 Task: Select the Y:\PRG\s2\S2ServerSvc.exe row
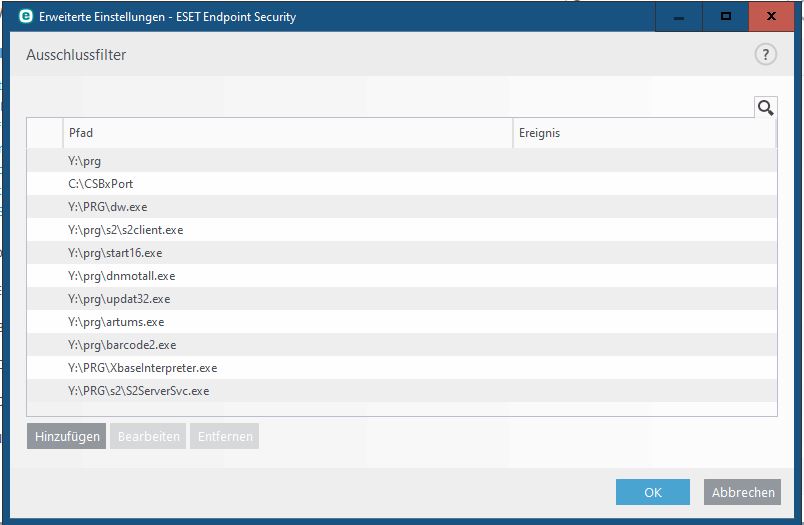coord(401,391)
